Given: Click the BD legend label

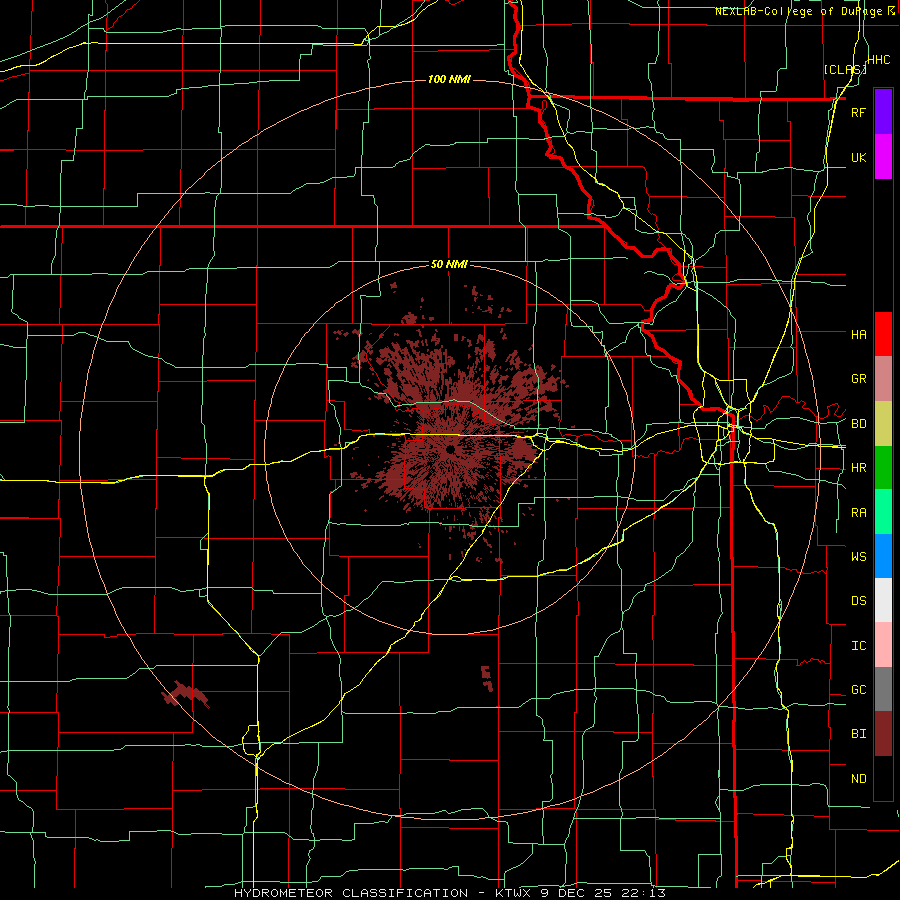Looking at the screenshot, I should pos(858,424).
